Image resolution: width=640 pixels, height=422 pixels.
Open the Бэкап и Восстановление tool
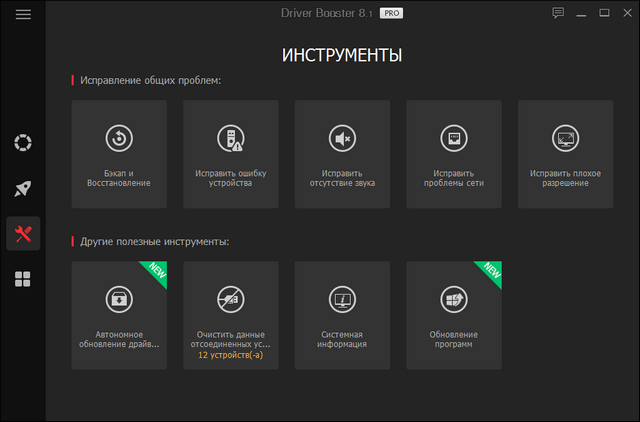[119, 154]
